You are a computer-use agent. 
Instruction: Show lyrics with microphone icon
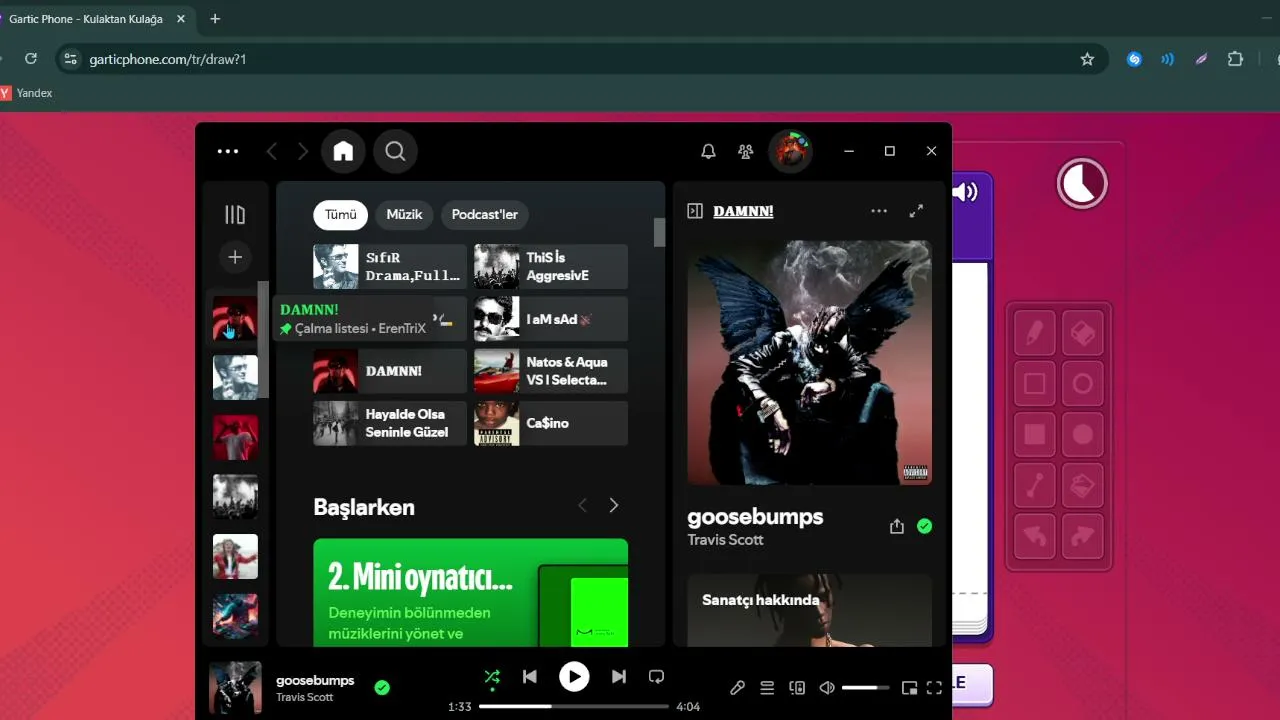[737, 688]
